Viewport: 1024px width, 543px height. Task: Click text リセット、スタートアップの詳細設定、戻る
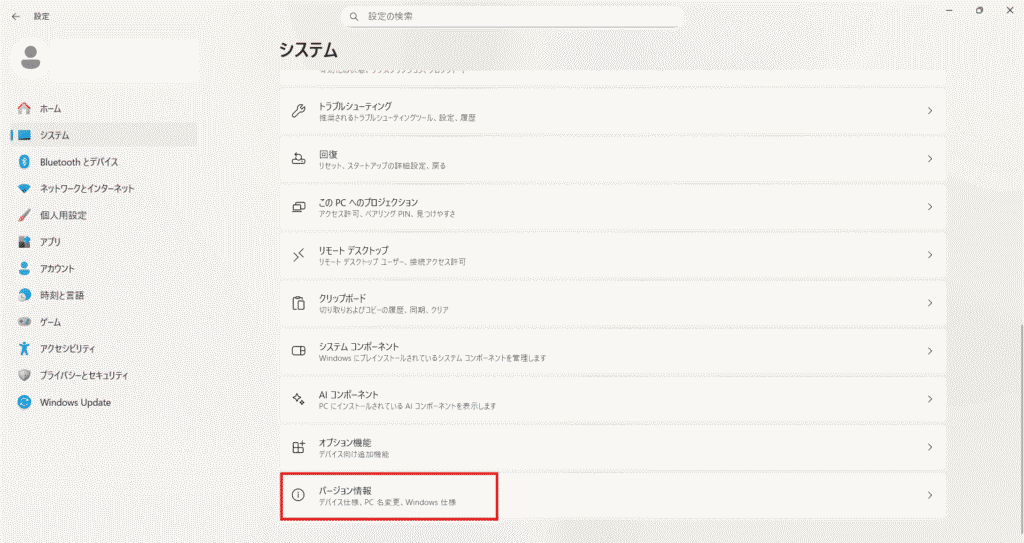(382, 166)
